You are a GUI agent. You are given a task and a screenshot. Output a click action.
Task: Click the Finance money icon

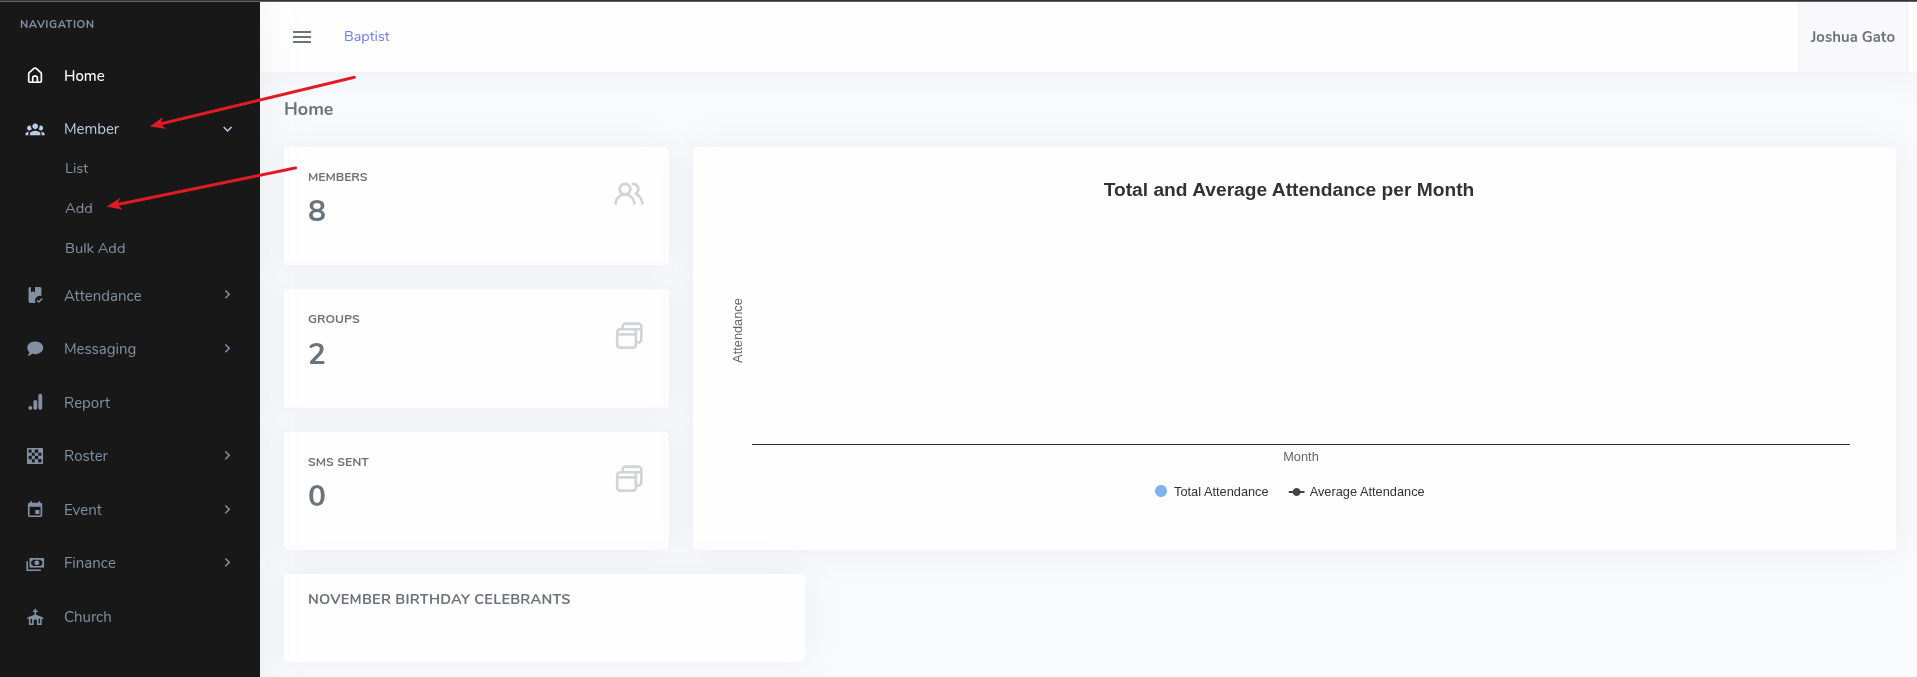35,563
